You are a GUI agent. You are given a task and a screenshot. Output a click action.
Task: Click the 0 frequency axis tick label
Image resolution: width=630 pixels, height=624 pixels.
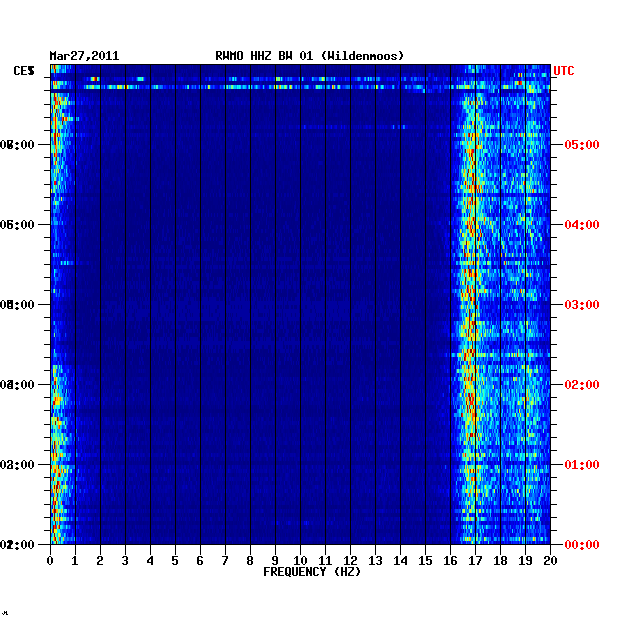pos(50,561)
